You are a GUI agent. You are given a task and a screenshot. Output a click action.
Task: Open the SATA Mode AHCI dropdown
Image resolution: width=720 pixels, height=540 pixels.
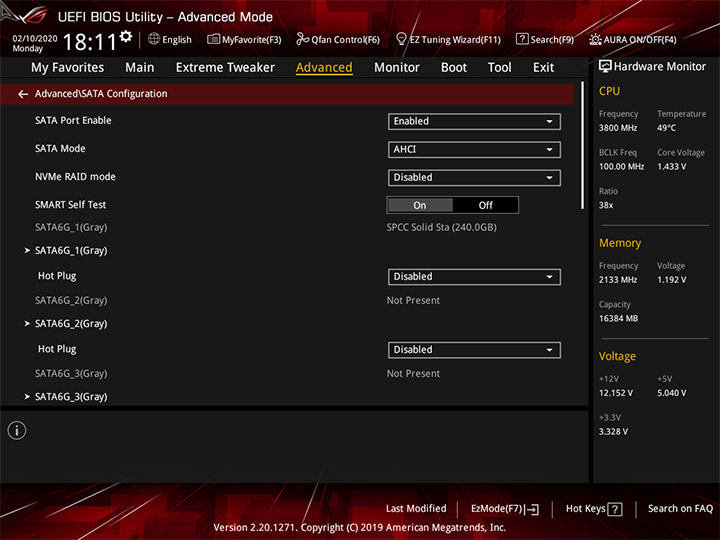coord(474,150)
